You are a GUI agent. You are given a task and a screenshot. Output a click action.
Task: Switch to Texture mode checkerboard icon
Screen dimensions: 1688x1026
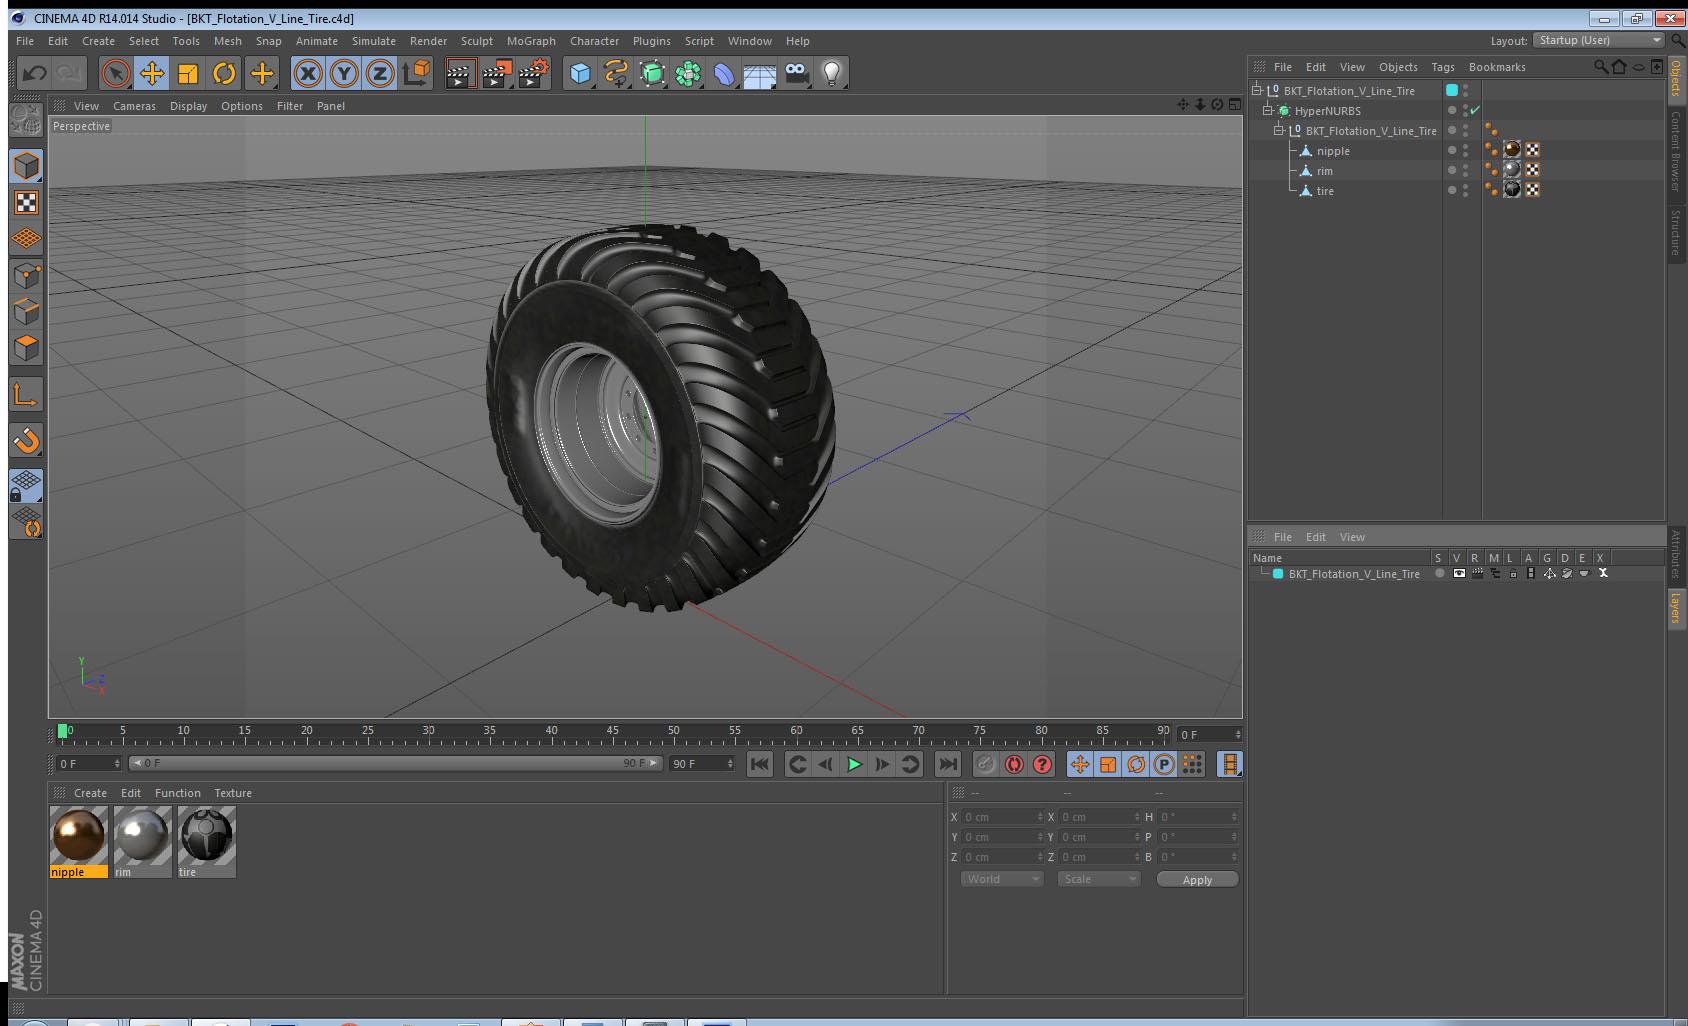[26, 203]
